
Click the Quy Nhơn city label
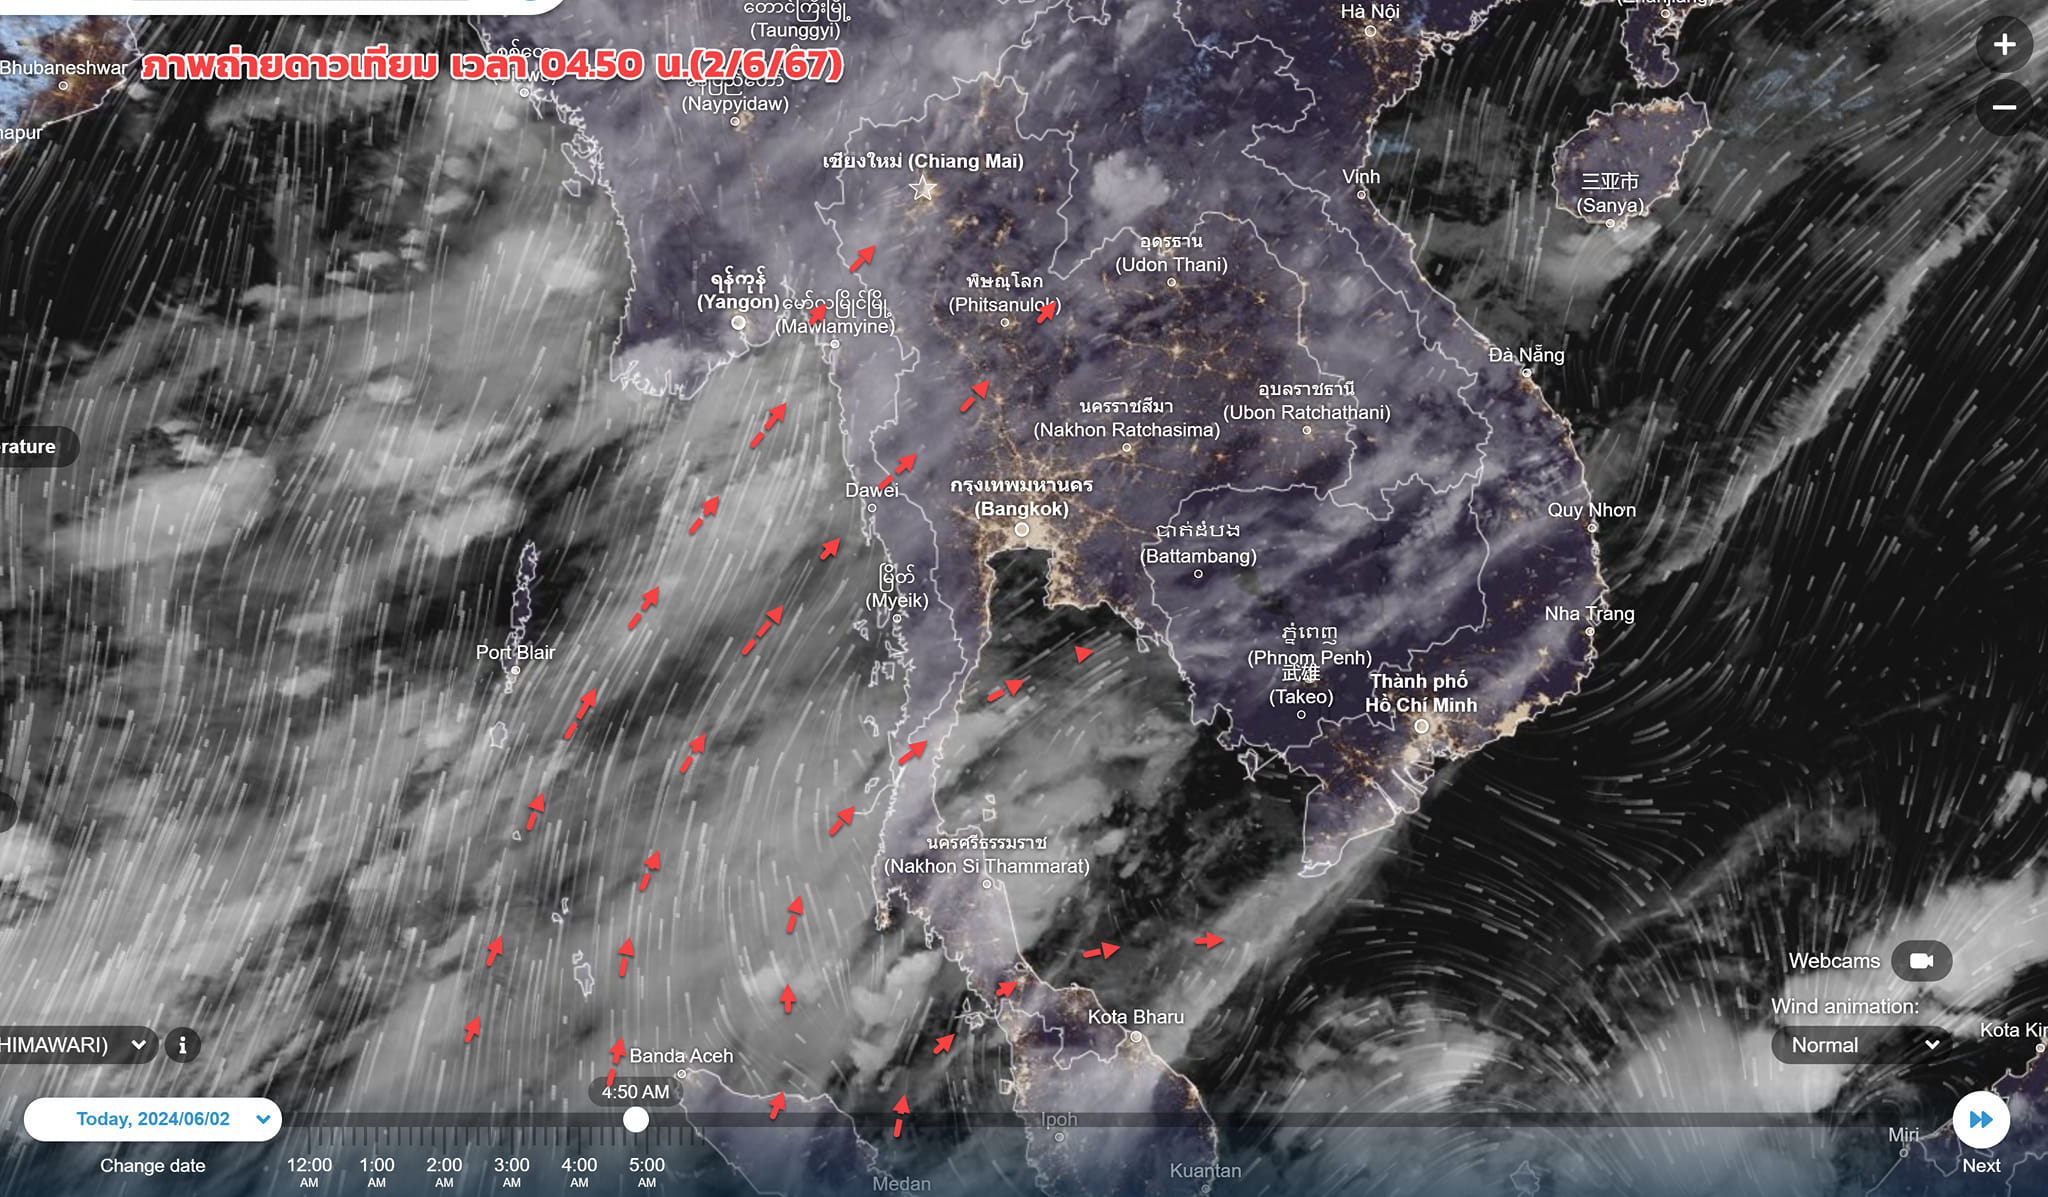1592,510
